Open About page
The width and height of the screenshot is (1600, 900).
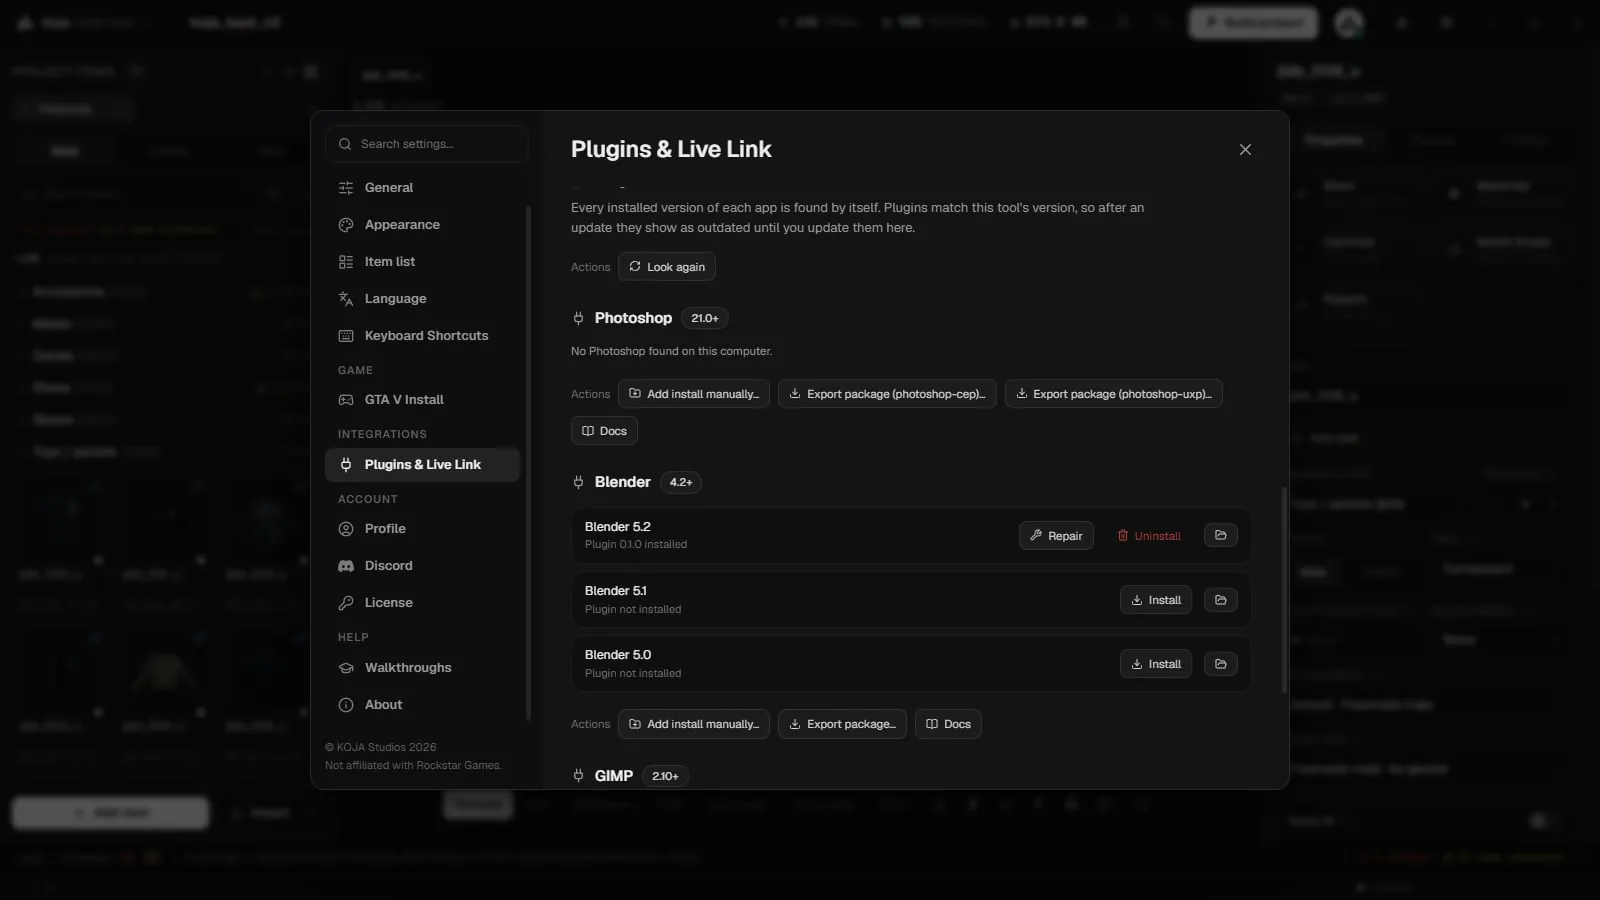(x=422, y=705)
